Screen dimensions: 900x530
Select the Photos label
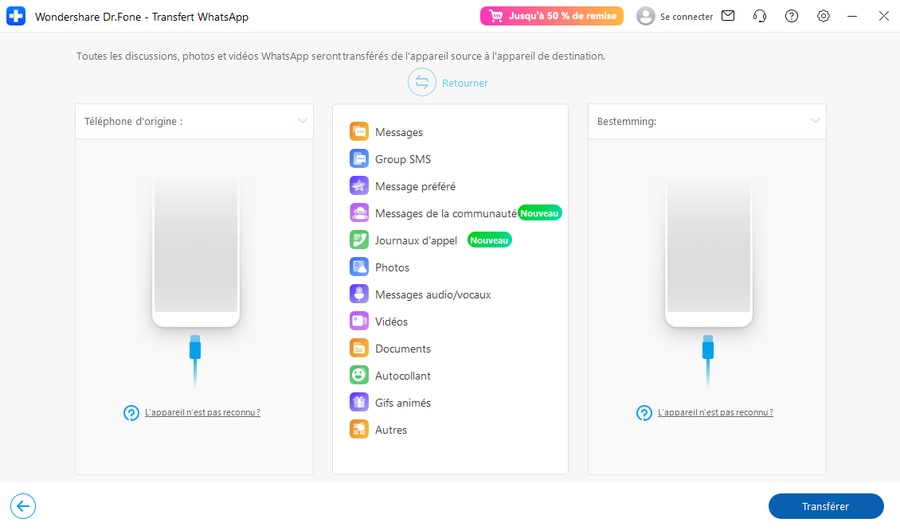[392, 267]
